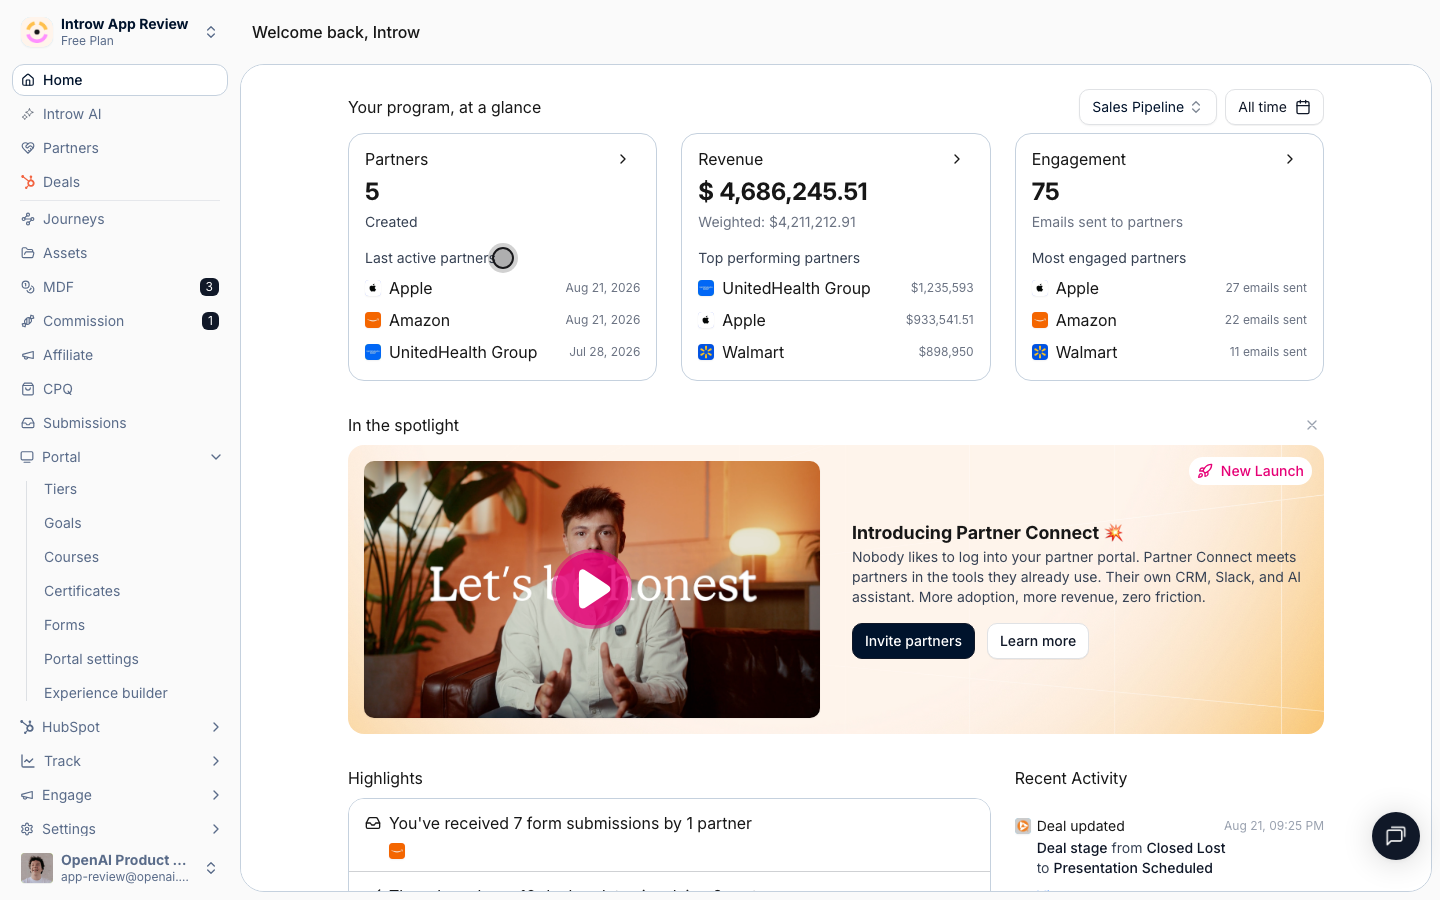This screenshot has width=1440, height=900.
Task: Open the chat support bubble icon
Action: (1396, 836)
